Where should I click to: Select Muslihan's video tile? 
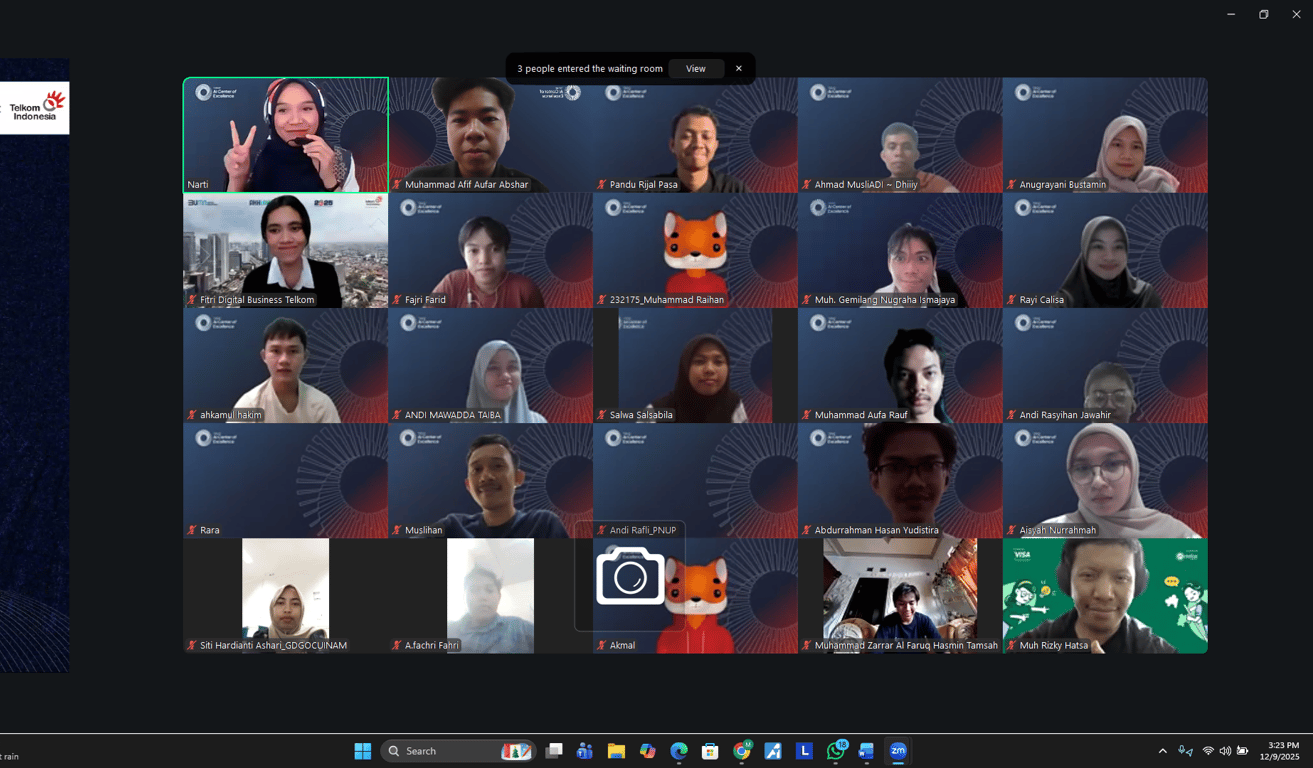click(x=490, y=480)
